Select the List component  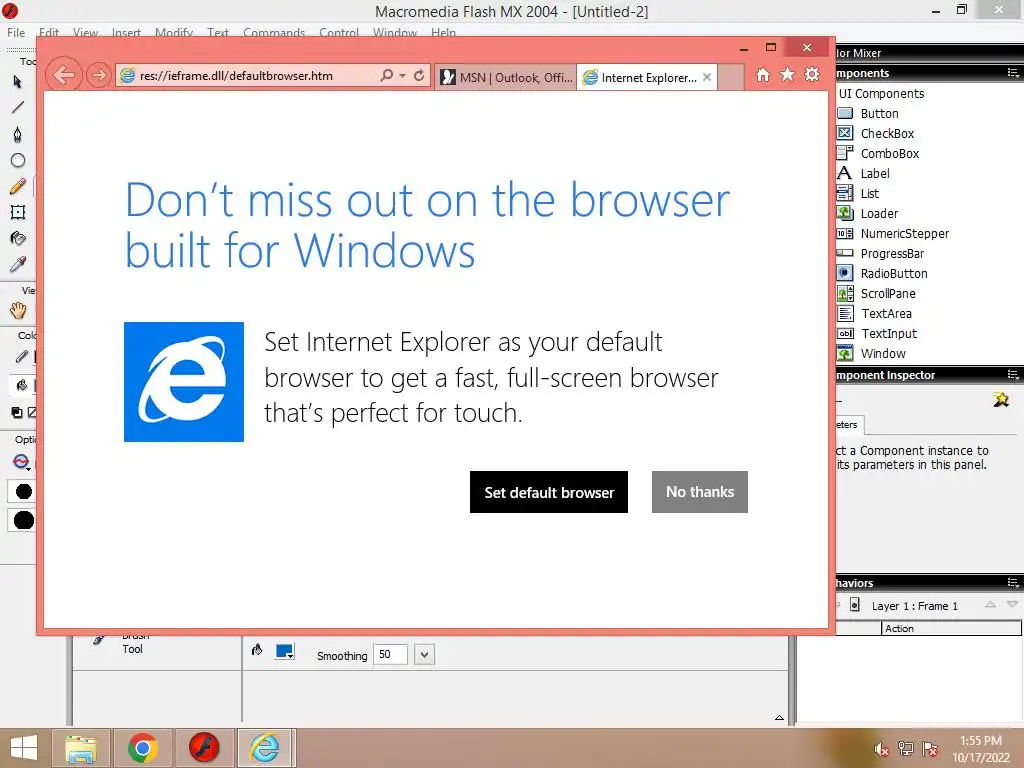point(869,193)
